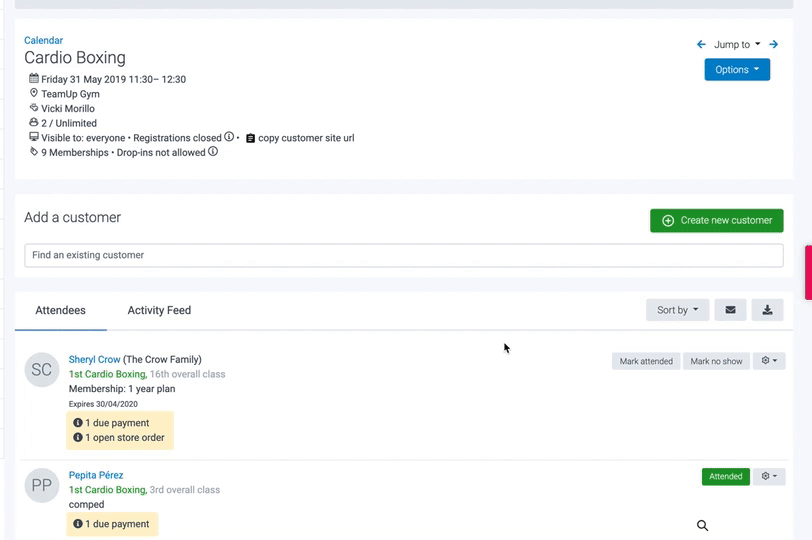The width and height of the screenshot is (812, 540).
Task: Toggle Pepita Pérez's green Attended status
Action: (x=725, y=477)
